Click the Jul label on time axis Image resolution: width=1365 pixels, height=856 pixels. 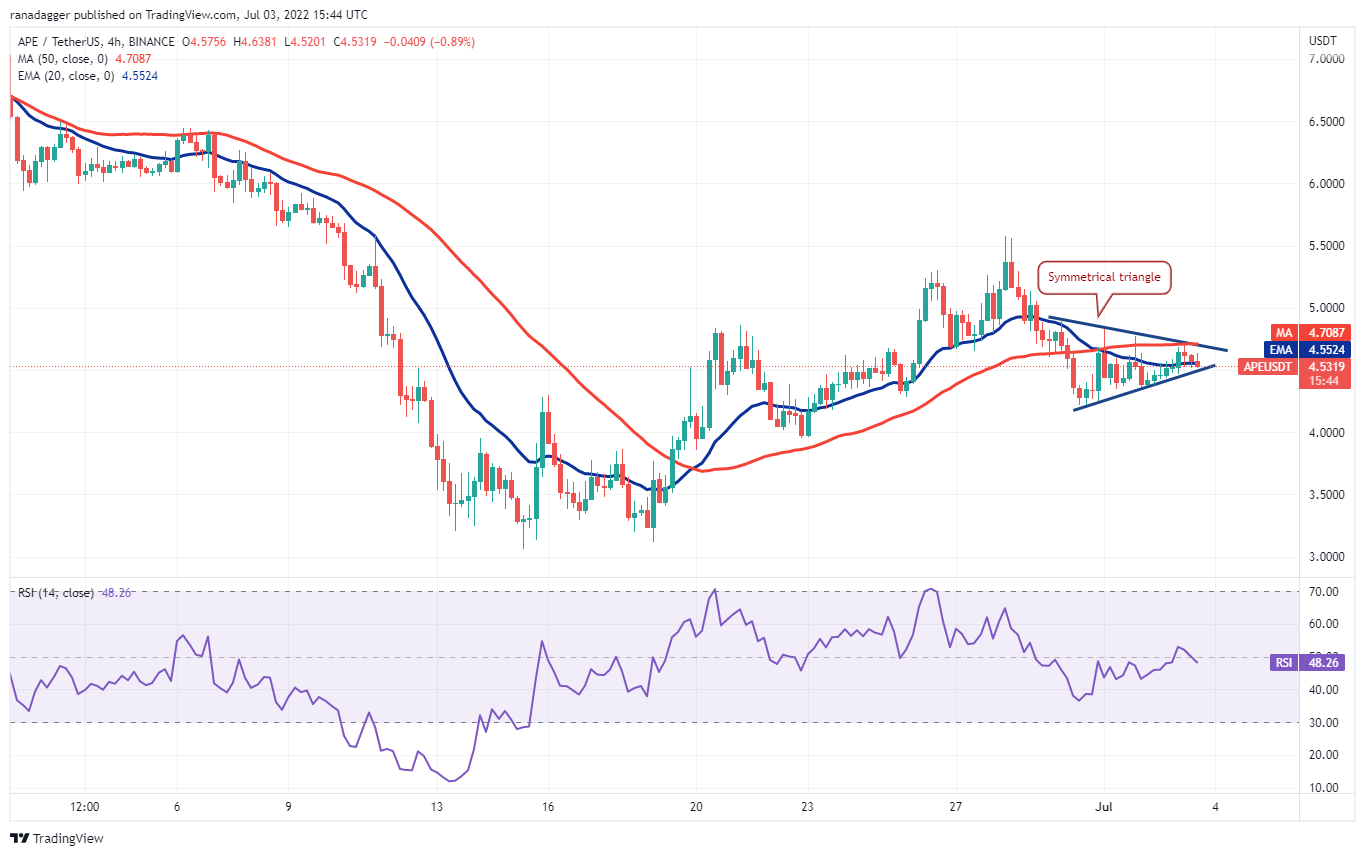coord(1104,804)
